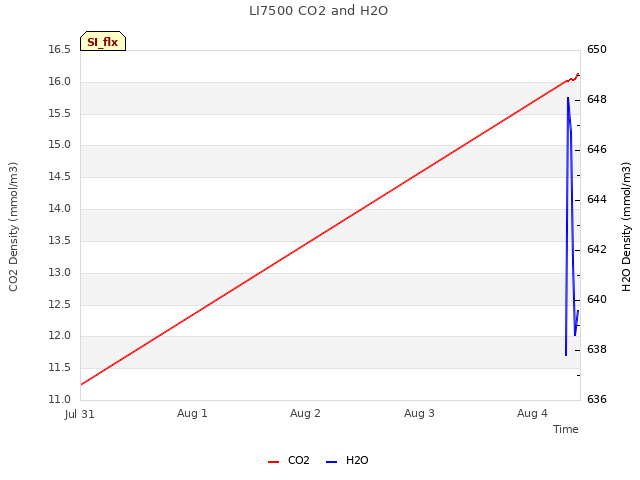The image size is (640, 480).
Task: Click the Time axis label
Action: pyautogui.click(x=566, y=429)
